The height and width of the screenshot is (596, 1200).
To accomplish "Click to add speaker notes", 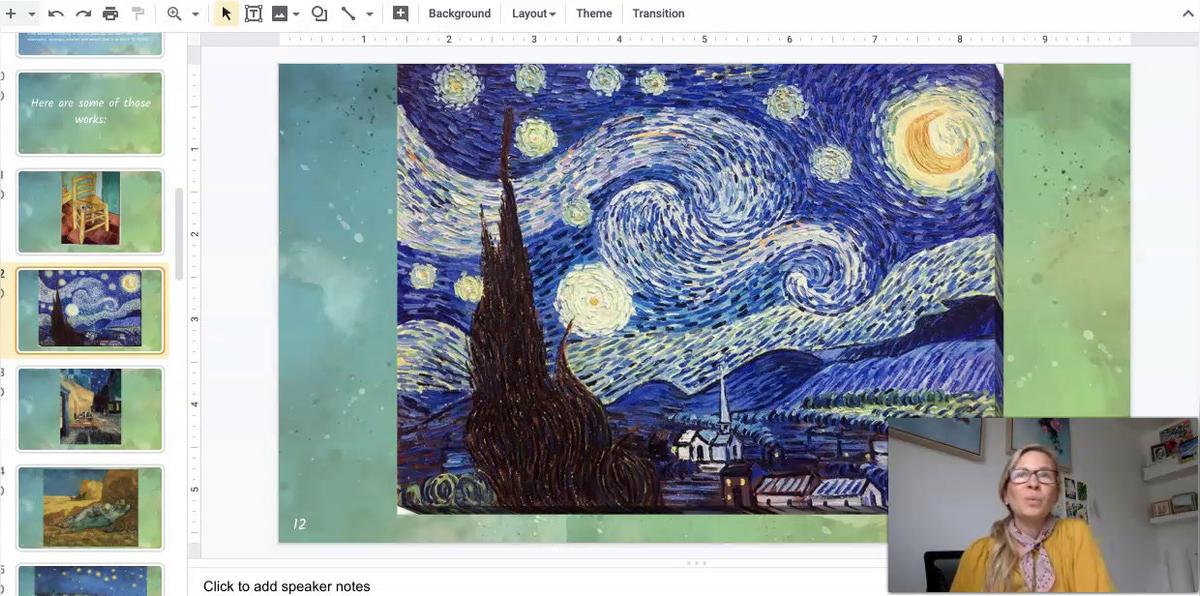I will [286, 587].
